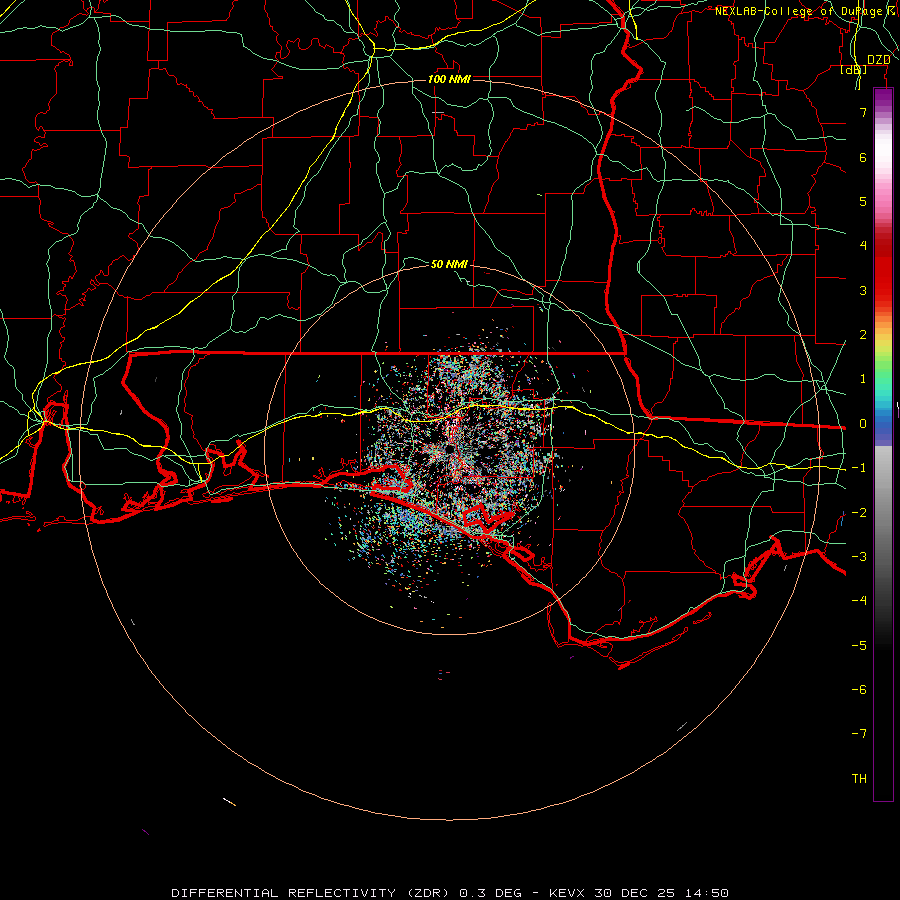Screen dimensions: 900x900
Task: Click the -3 value on color scale
Action: click(x=859, y=556)
